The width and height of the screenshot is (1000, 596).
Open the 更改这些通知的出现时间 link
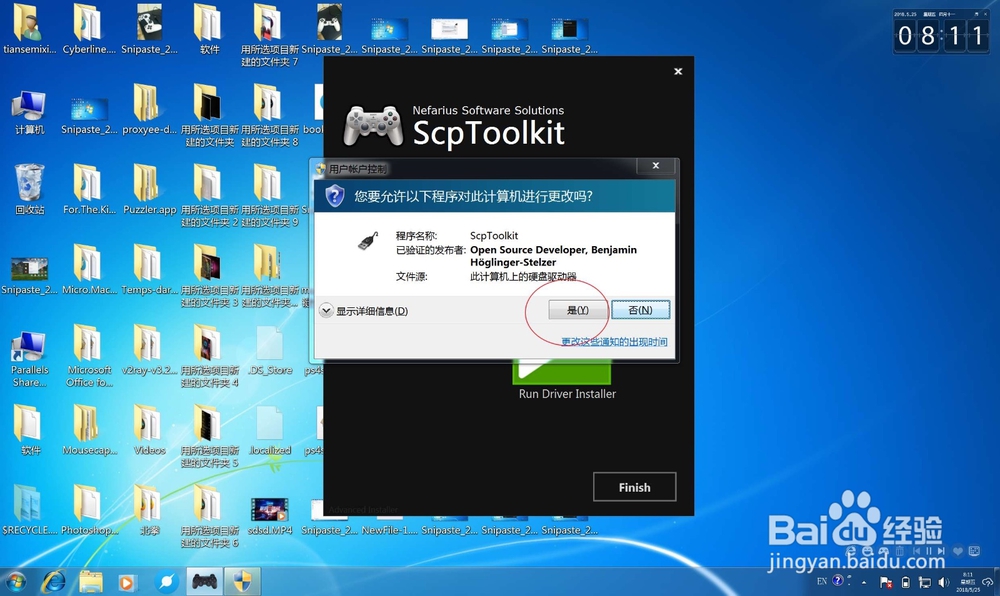coord(614,342)
